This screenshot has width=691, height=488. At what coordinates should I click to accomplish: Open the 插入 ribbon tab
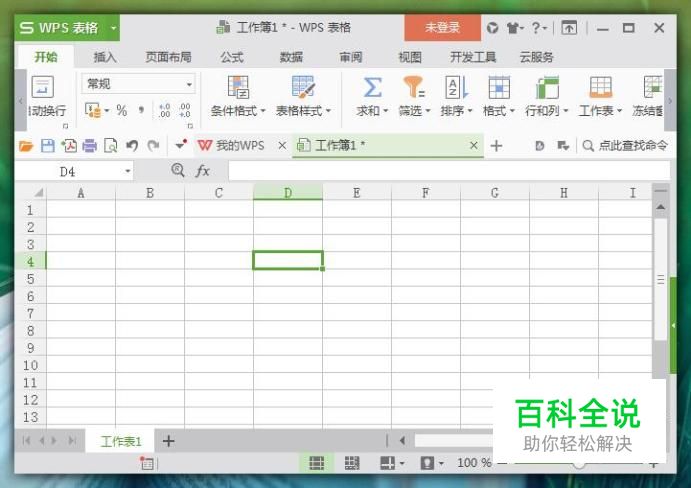105,57
